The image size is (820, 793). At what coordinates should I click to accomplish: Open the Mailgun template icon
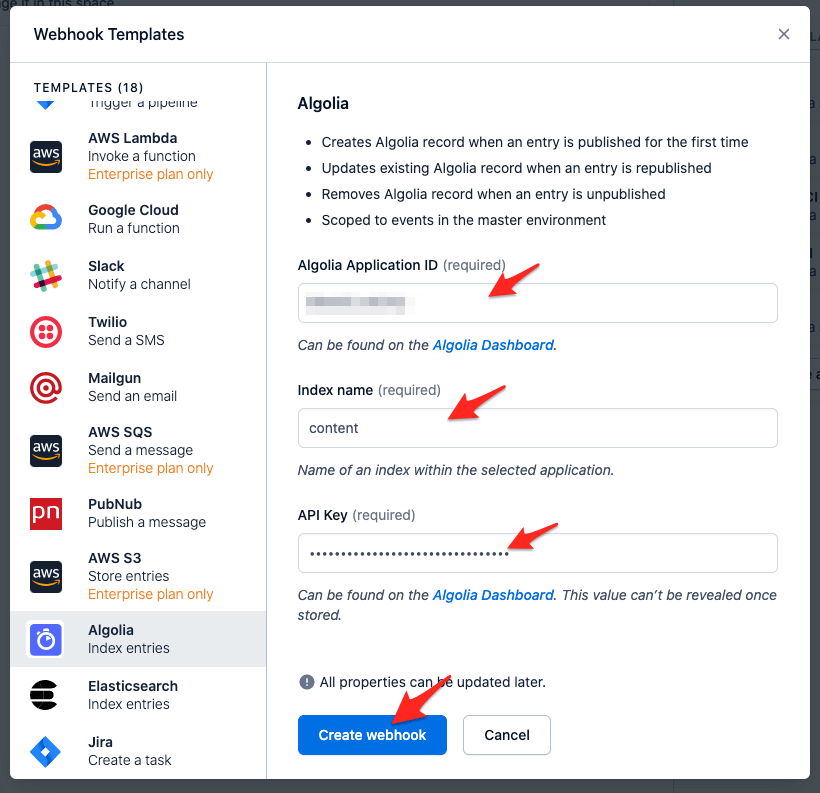46,388
